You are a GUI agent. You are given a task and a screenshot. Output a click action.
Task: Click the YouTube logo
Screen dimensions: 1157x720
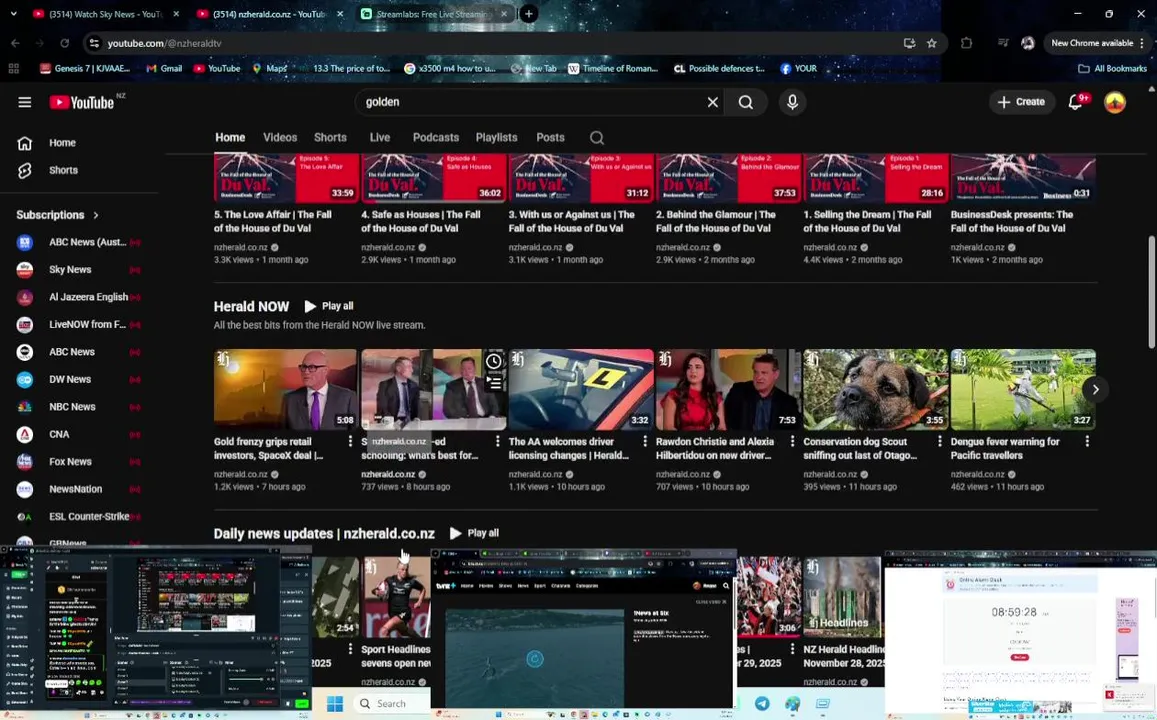point(82,103)
